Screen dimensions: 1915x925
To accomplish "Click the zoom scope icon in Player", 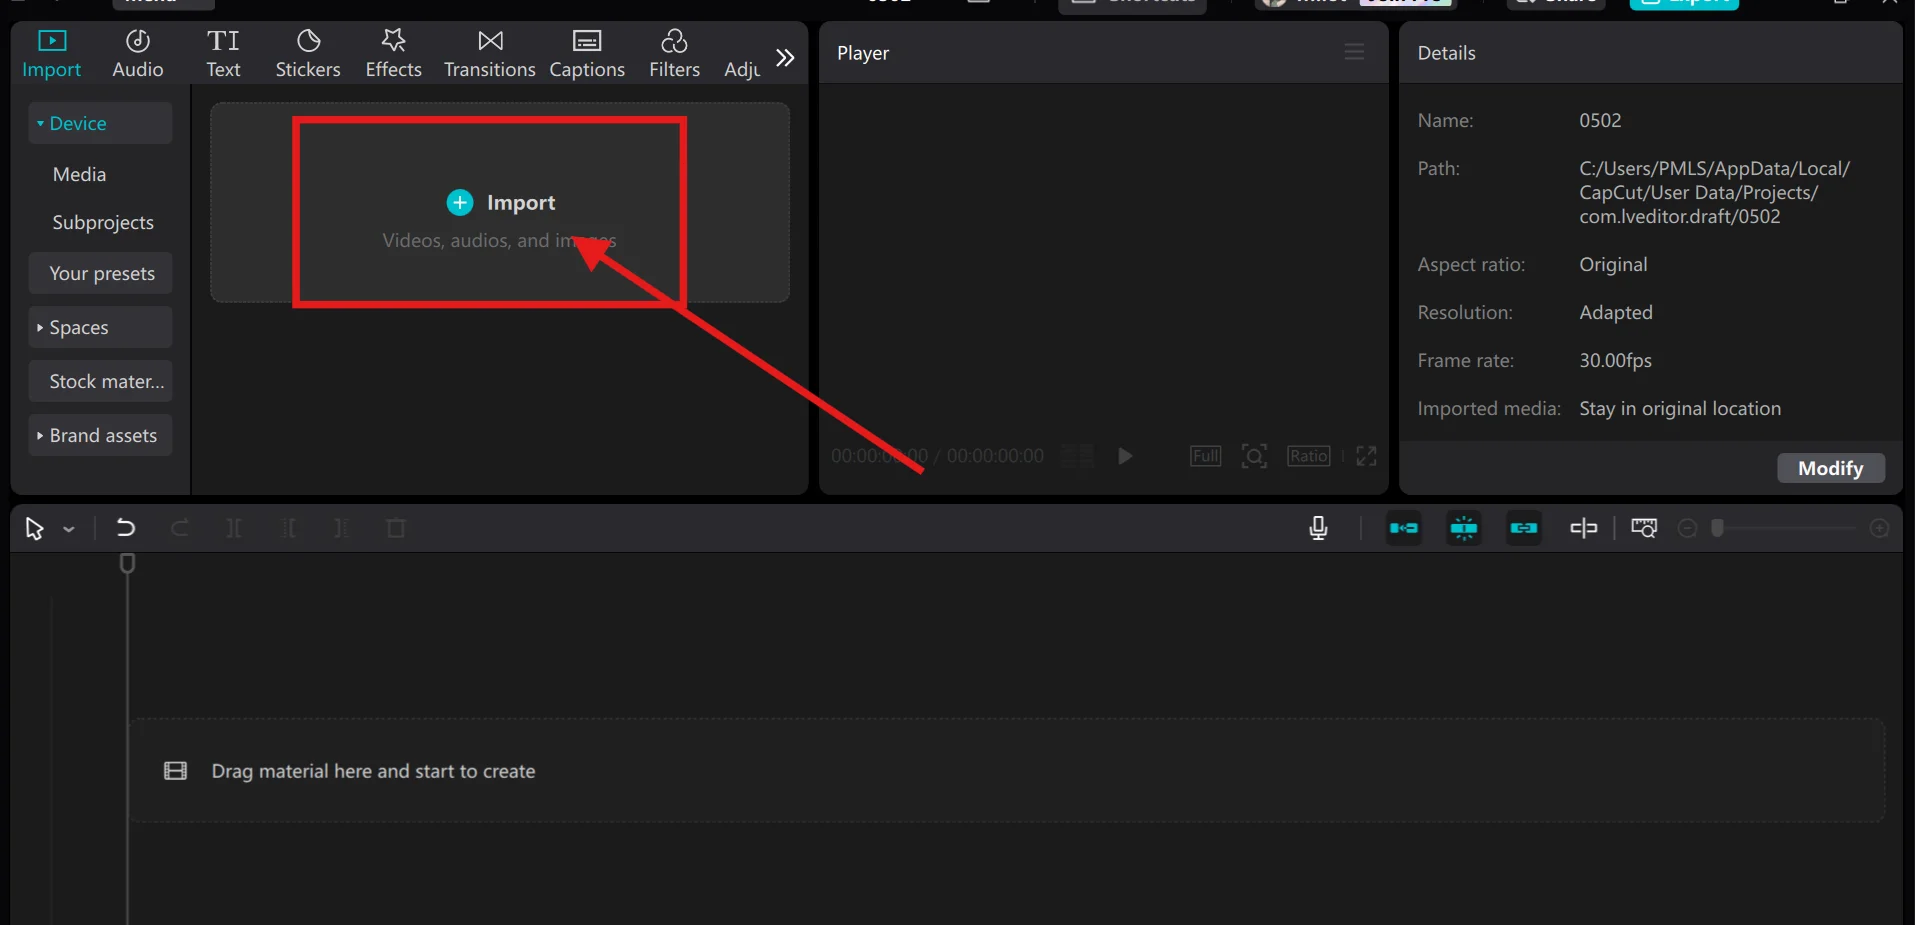I will click(x=1254, y=456).
